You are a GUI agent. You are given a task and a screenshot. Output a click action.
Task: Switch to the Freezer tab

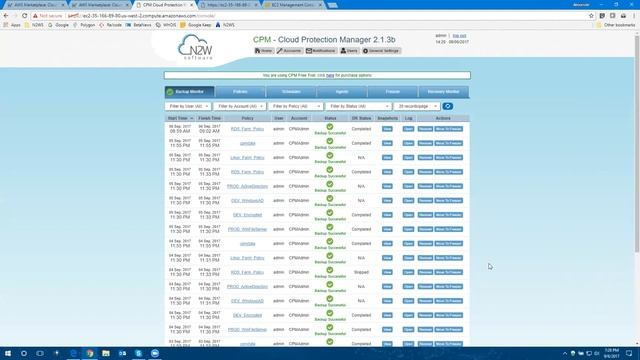(393, 92)
